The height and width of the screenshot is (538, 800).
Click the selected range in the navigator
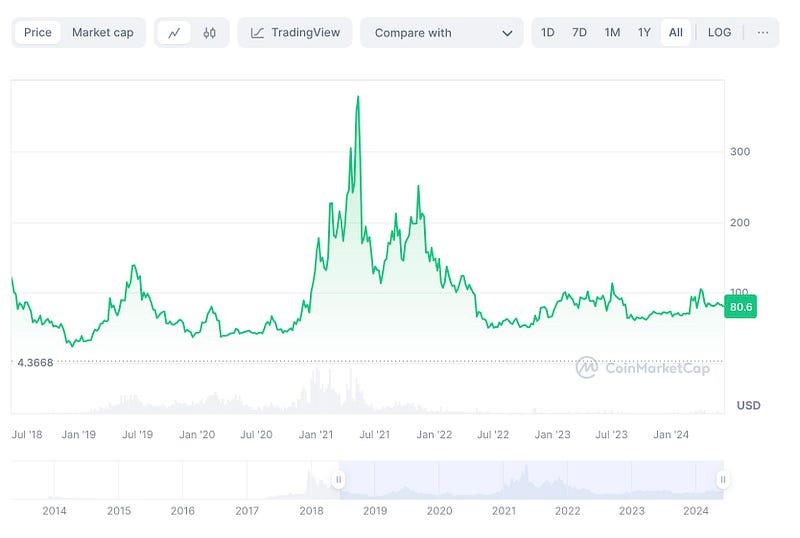pos(531,480)
